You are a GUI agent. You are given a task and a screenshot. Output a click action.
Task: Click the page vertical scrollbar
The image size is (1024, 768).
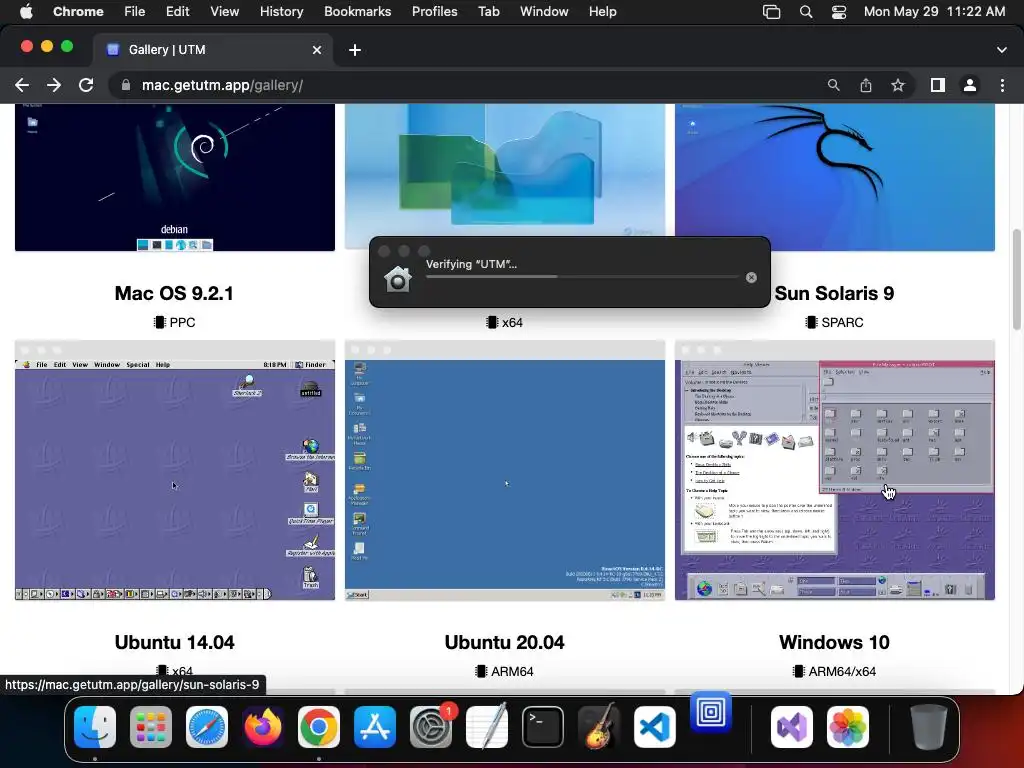coord(1017,280)
